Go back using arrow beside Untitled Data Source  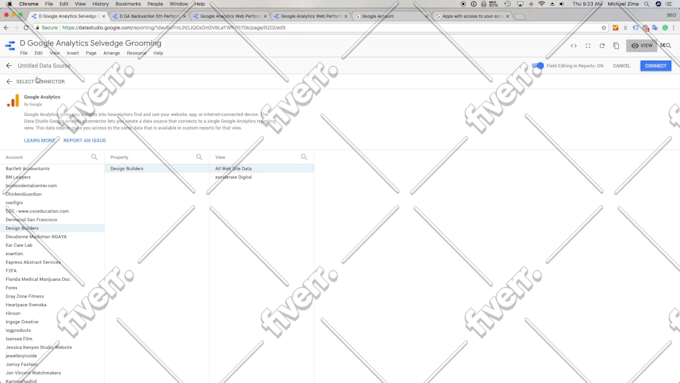tap(9, 65)
